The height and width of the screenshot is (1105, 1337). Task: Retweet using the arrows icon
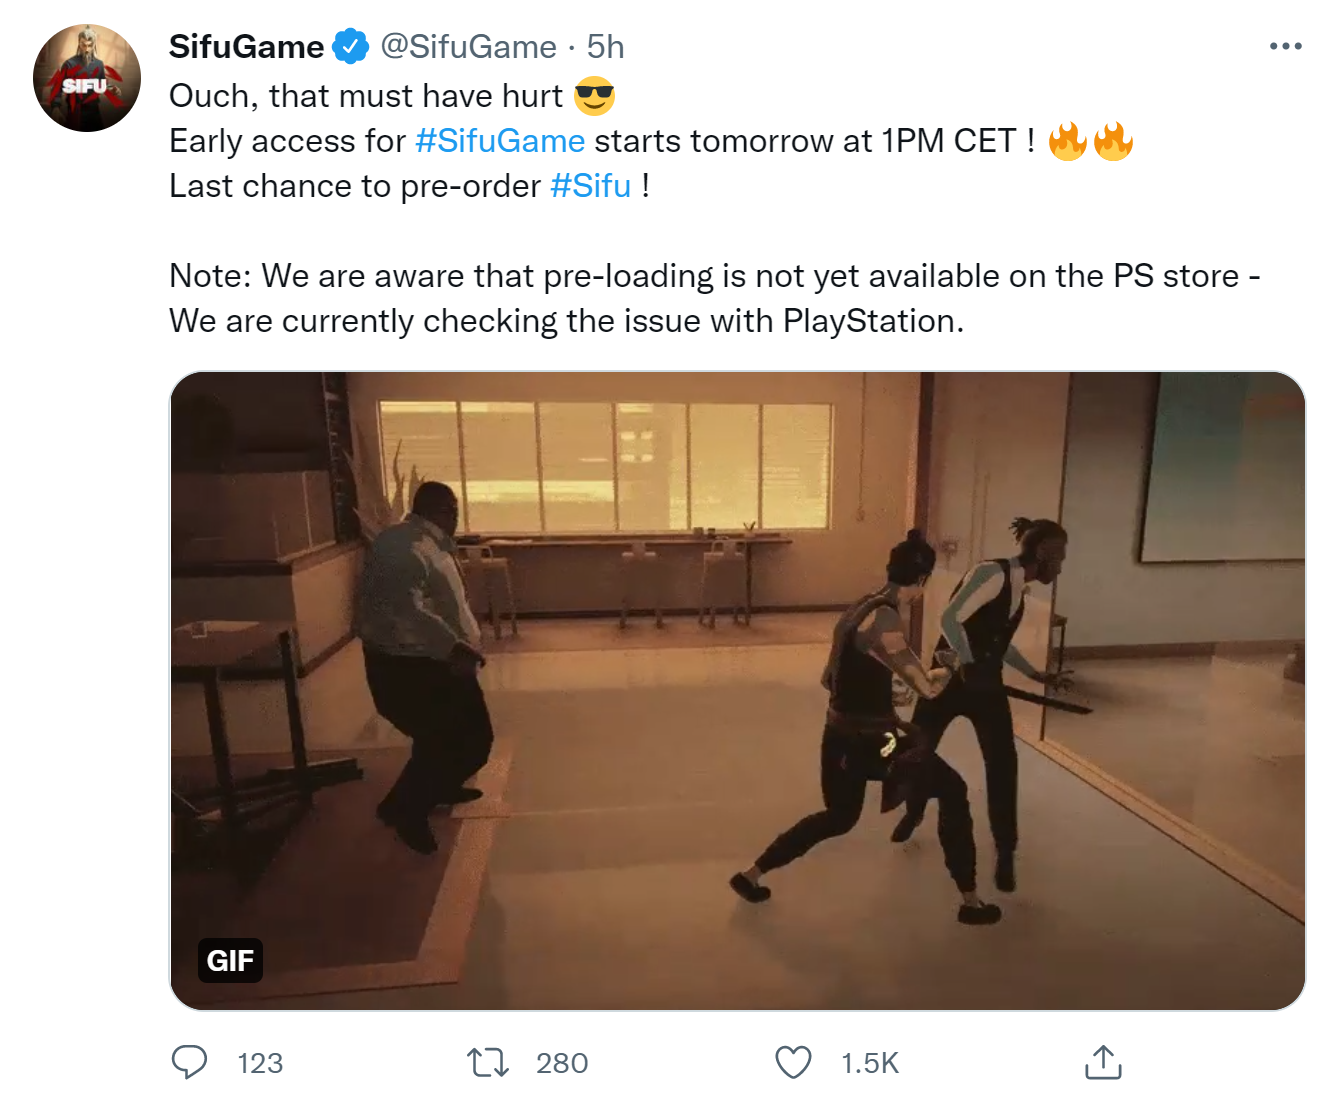(488, 1062)
